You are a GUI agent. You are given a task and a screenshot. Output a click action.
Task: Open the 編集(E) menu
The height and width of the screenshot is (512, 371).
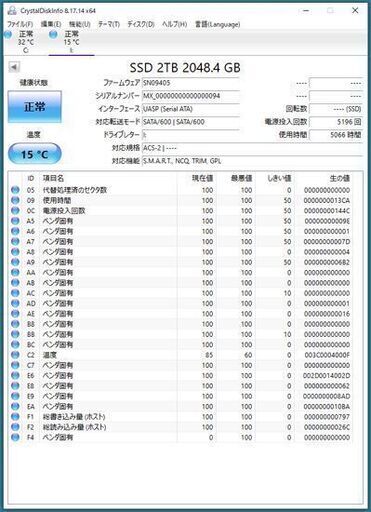(51, 24)
